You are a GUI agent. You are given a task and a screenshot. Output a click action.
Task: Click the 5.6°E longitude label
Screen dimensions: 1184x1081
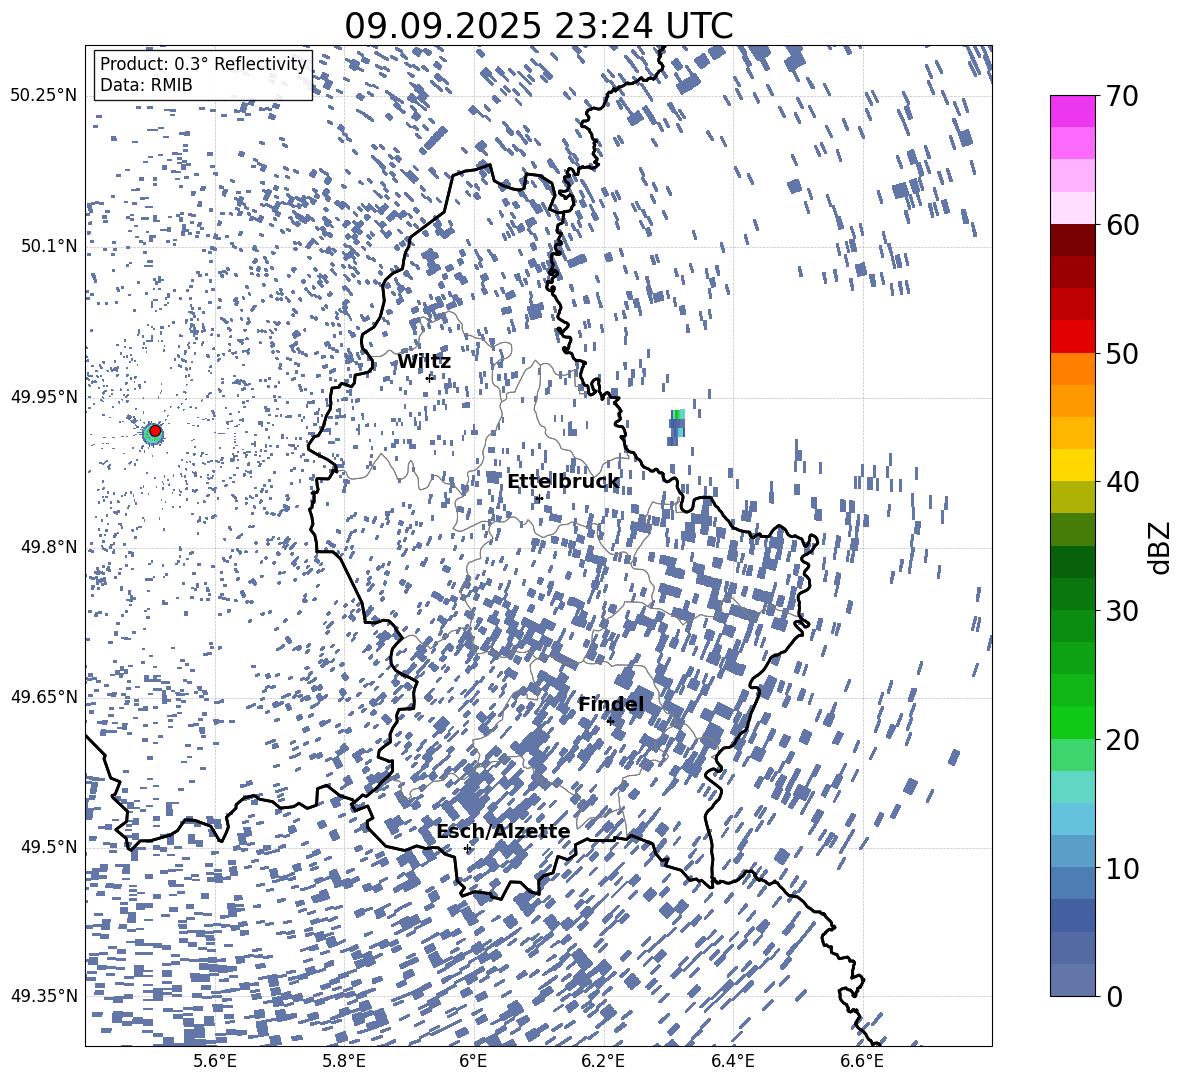(215, 1061)
